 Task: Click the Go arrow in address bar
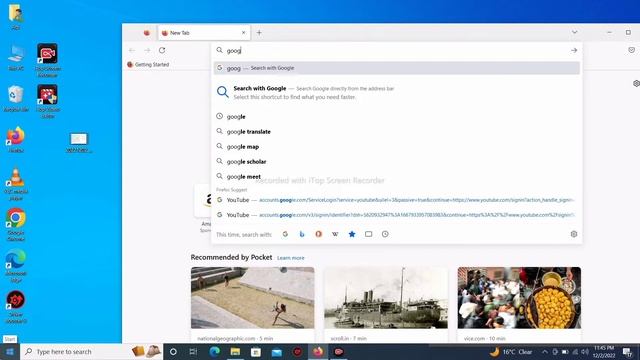(x=574, y=50)
